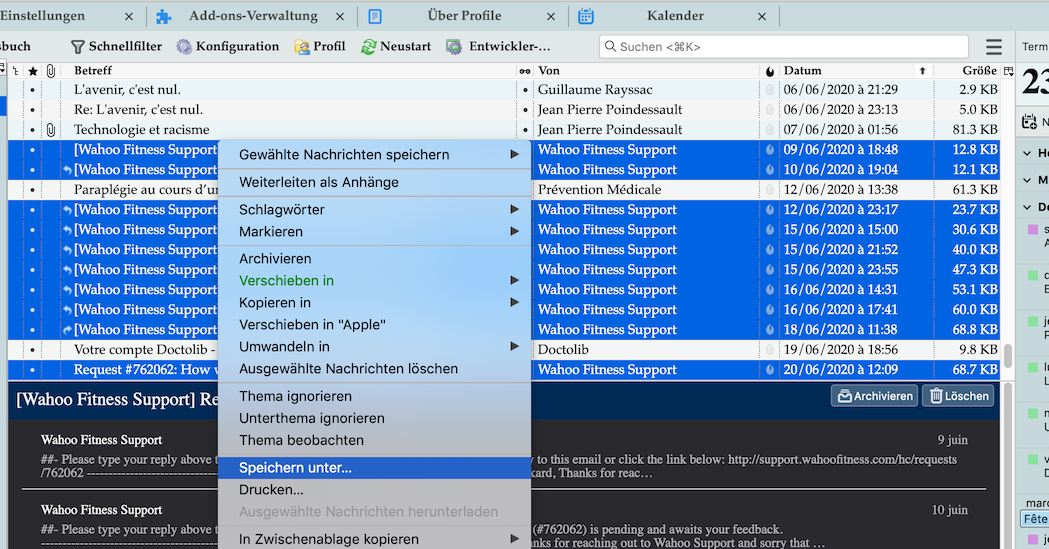
Task: Sort by the Datum column header
Action: coord(856,71)
